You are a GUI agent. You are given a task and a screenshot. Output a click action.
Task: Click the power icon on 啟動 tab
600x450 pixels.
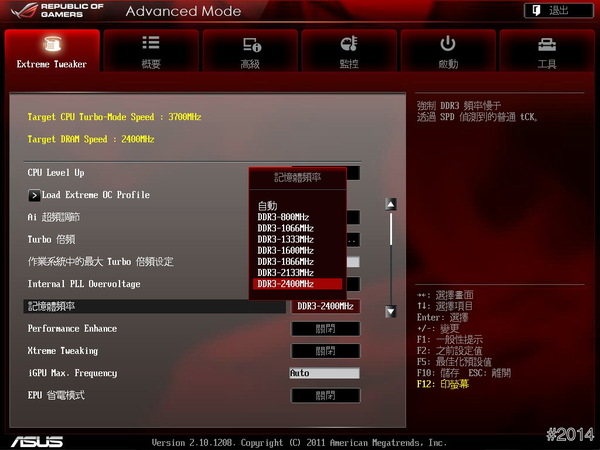[x=448, y=43]
